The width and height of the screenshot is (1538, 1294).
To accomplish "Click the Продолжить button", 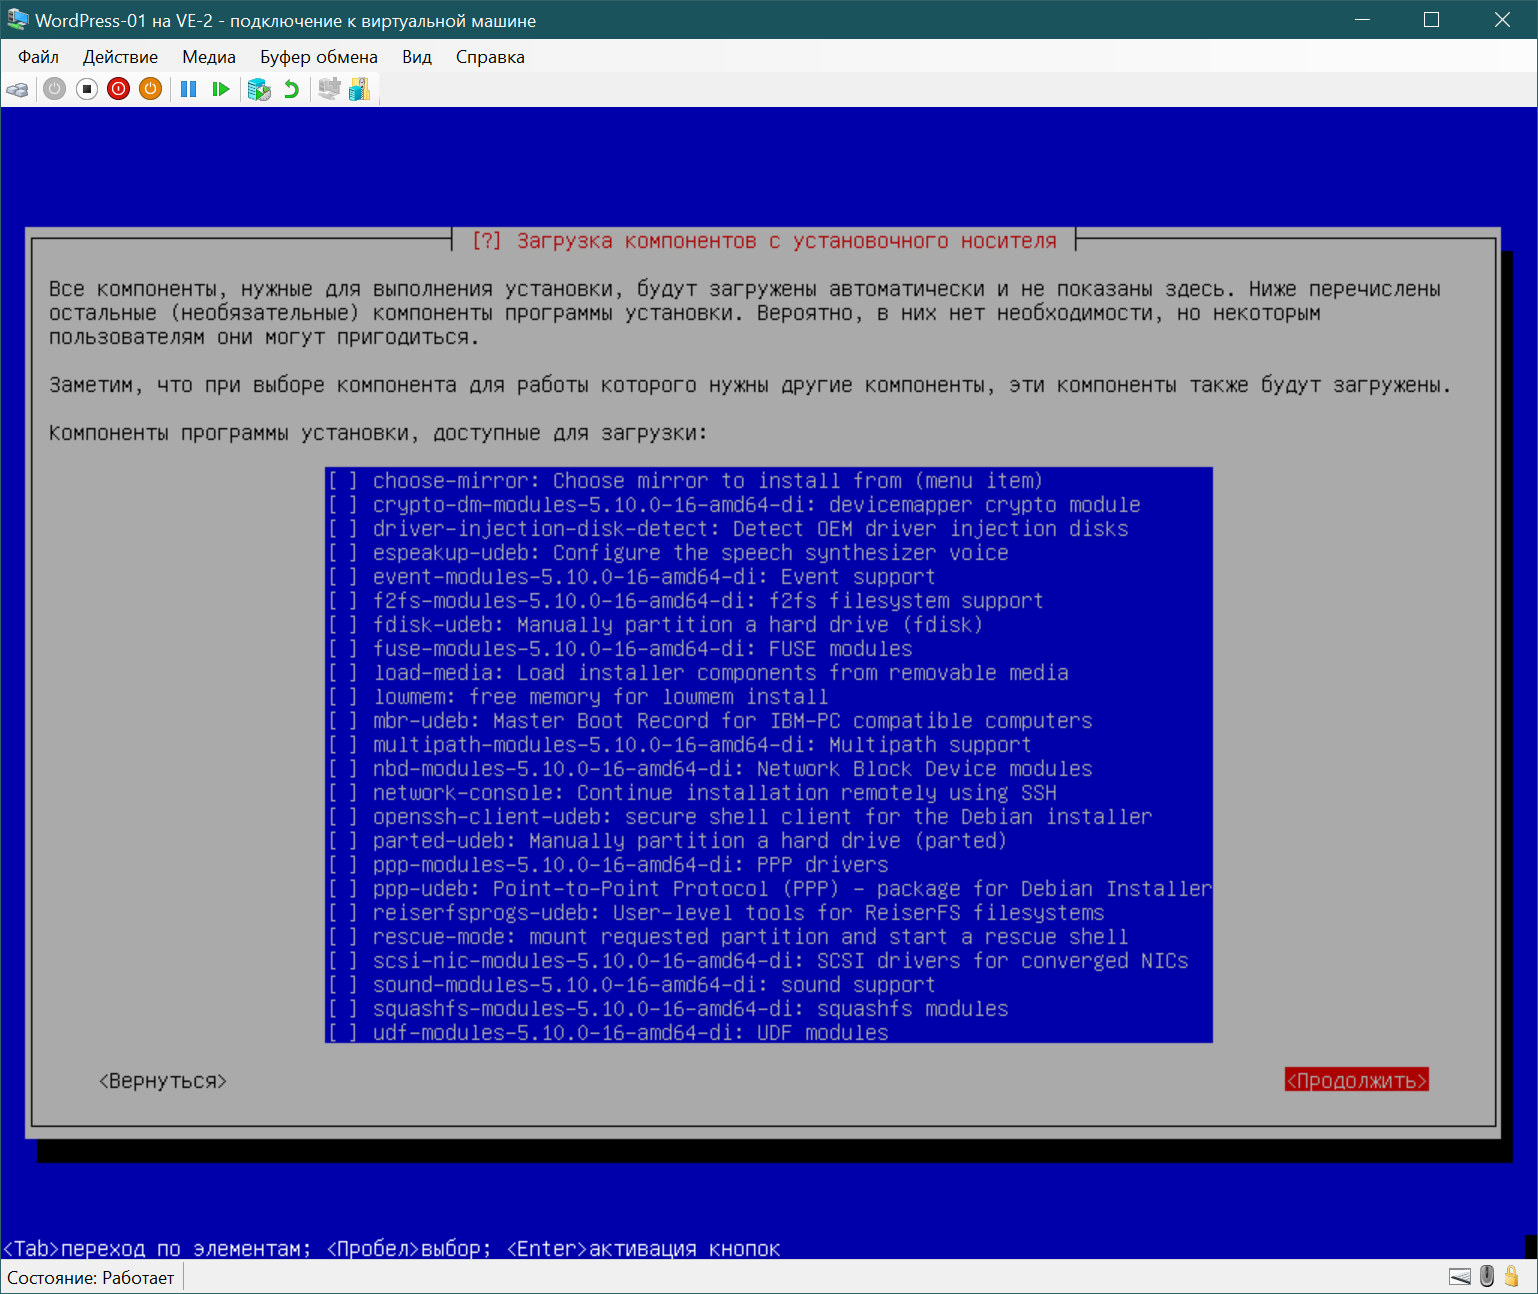I will 1356,1081.
